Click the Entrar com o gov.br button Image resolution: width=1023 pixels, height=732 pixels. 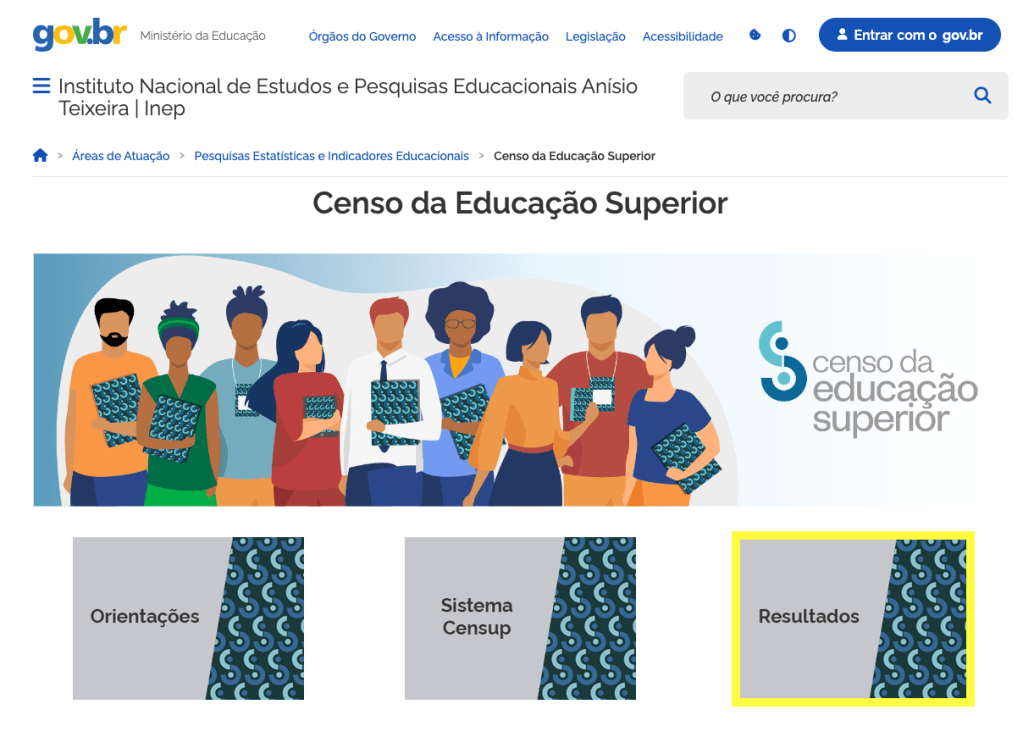909,35
